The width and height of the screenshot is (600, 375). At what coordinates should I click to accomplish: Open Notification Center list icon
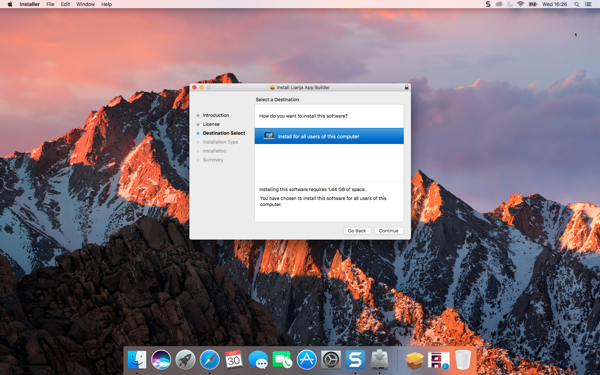pyautogui.click(x=589, y=4)
